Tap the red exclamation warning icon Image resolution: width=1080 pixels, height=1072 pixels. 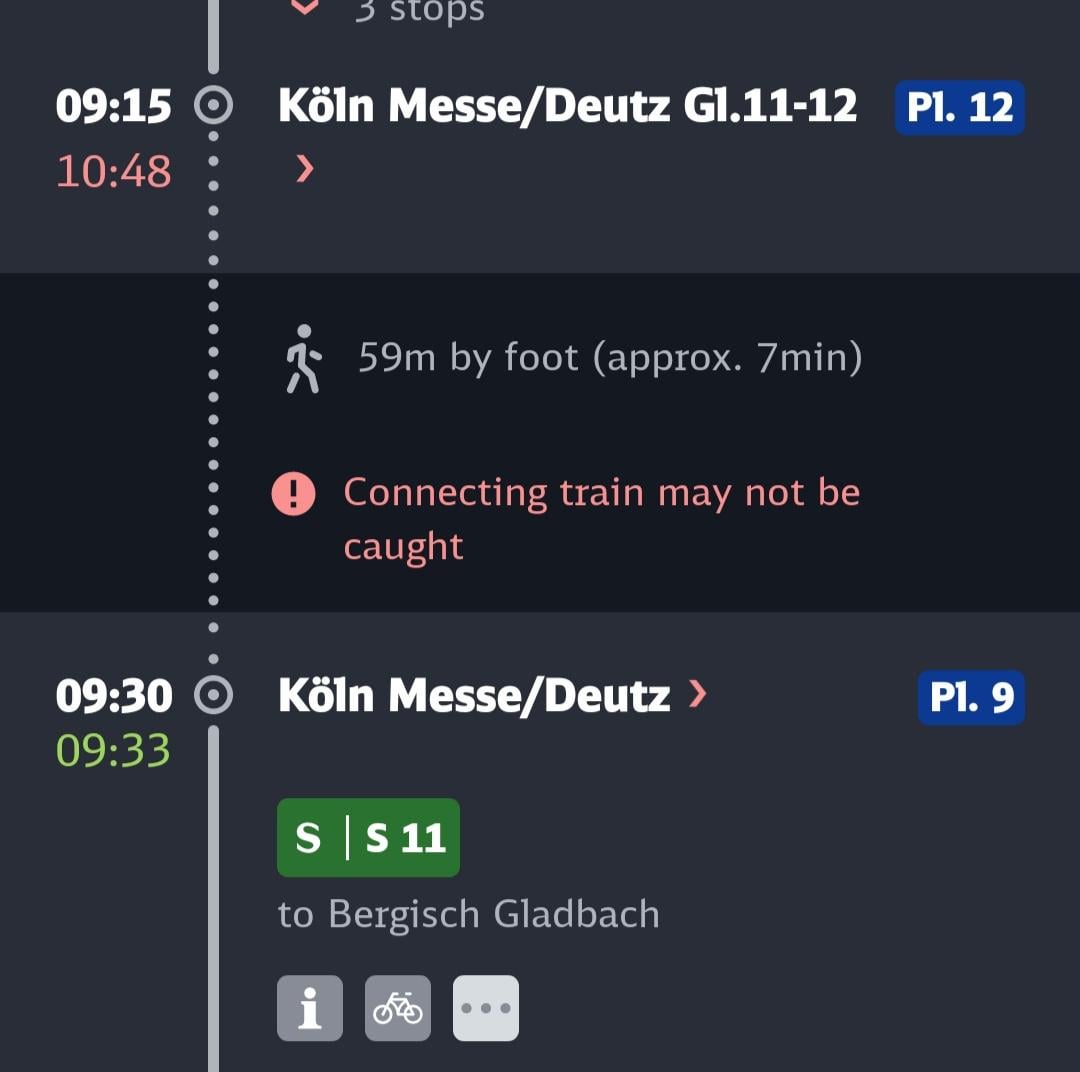[294, 493]
